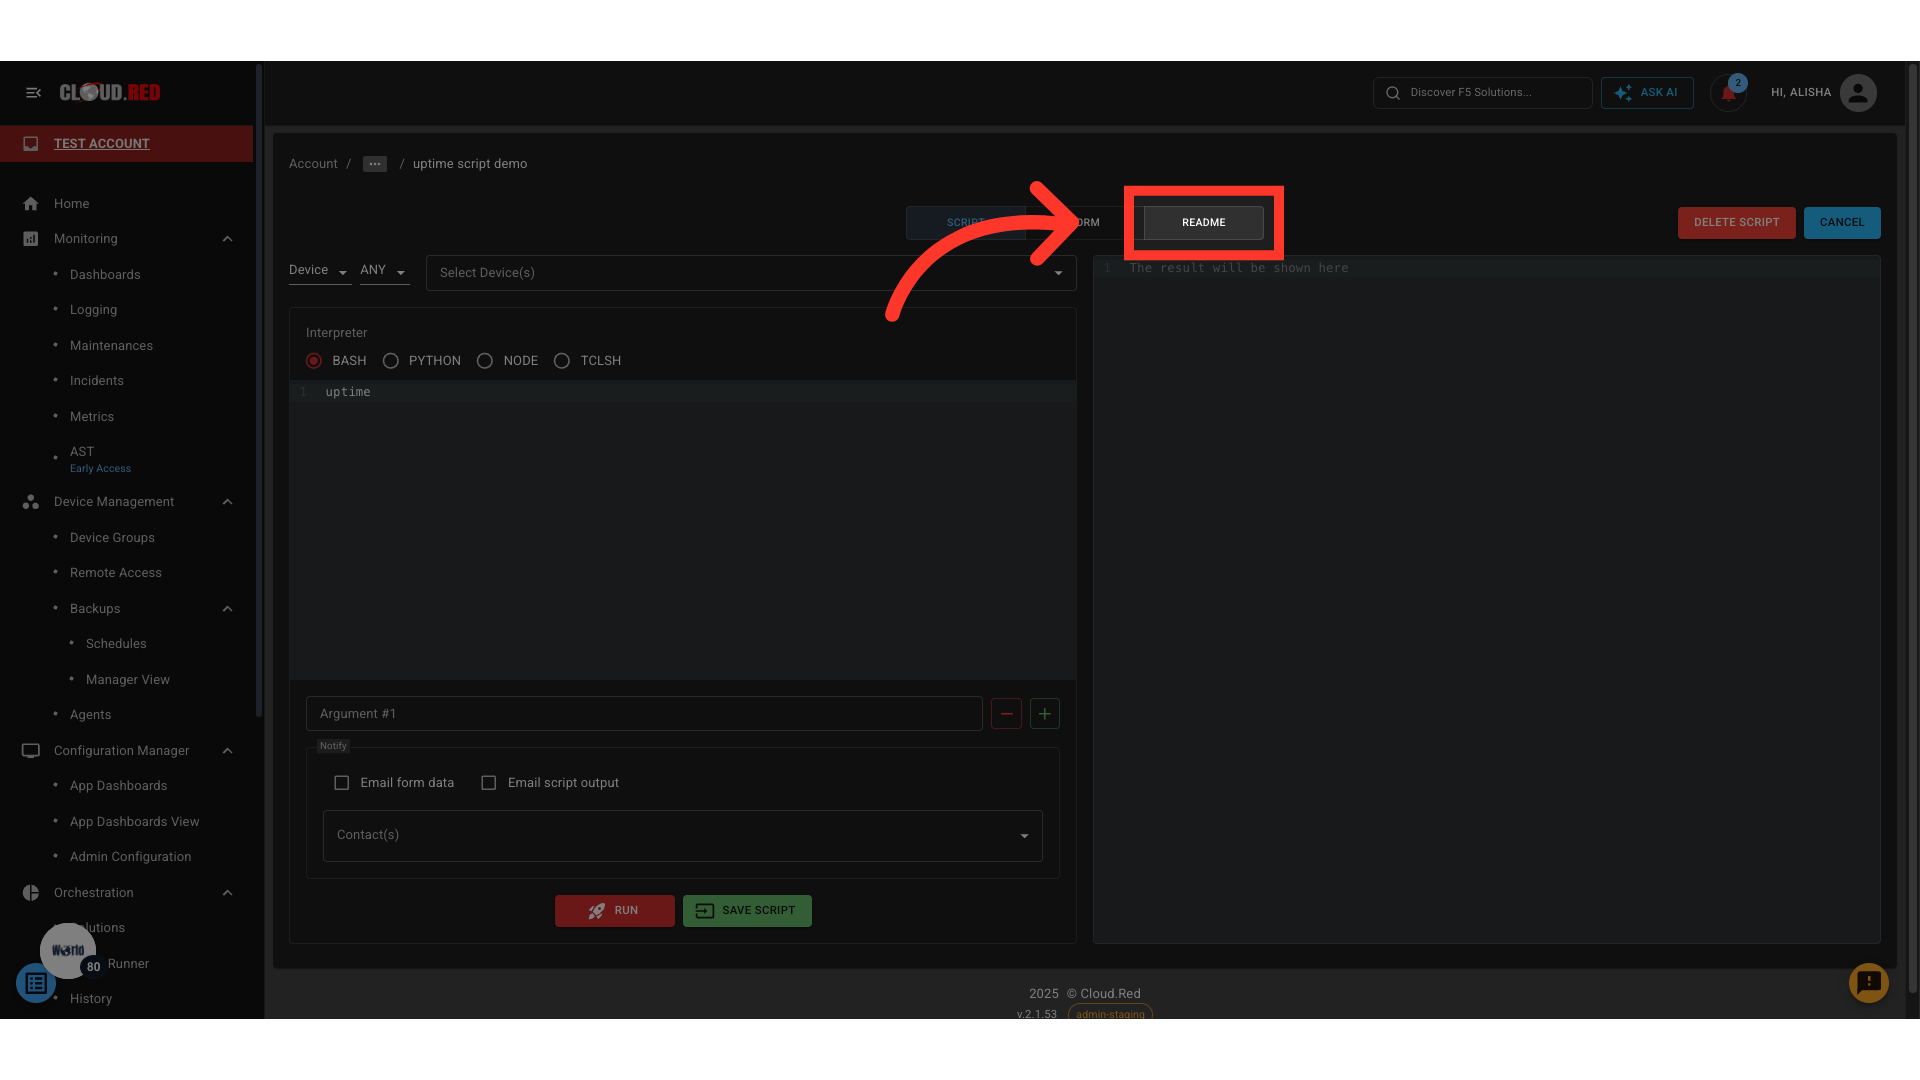This screenshot has width=1920, height=1080.
Task: Switch to the README tab
Action: click(x=1203, y=222)
